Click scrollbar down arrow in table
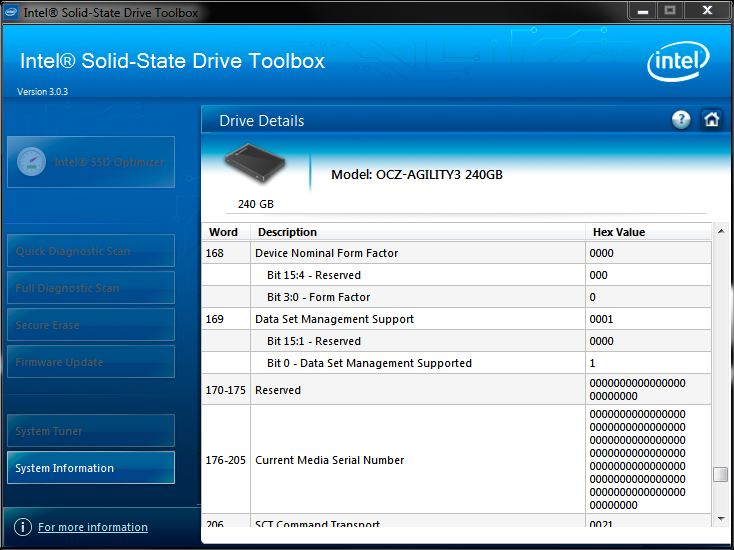The width and height of the screenshot is (734, 550). point(721,518)
